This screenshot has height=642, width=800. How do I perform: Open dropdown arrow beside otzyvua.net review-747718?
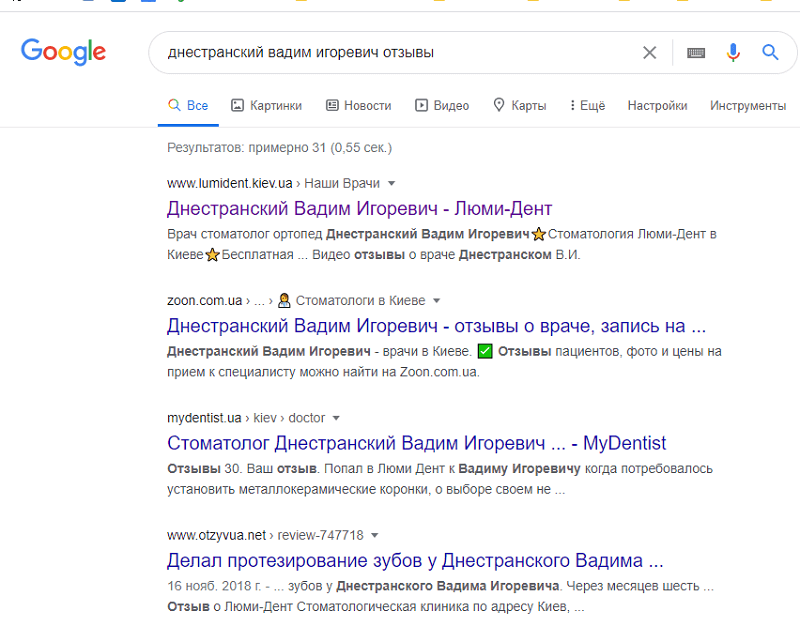tap(375, 535)
